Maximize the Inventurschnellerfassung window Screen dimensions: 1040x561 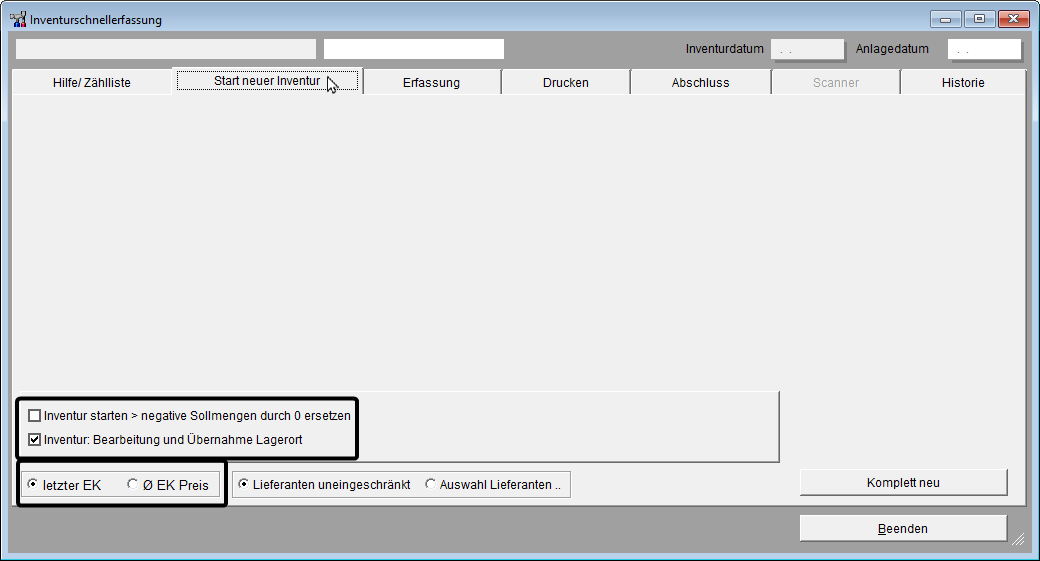pyautogui.click(x=979, y=19)
